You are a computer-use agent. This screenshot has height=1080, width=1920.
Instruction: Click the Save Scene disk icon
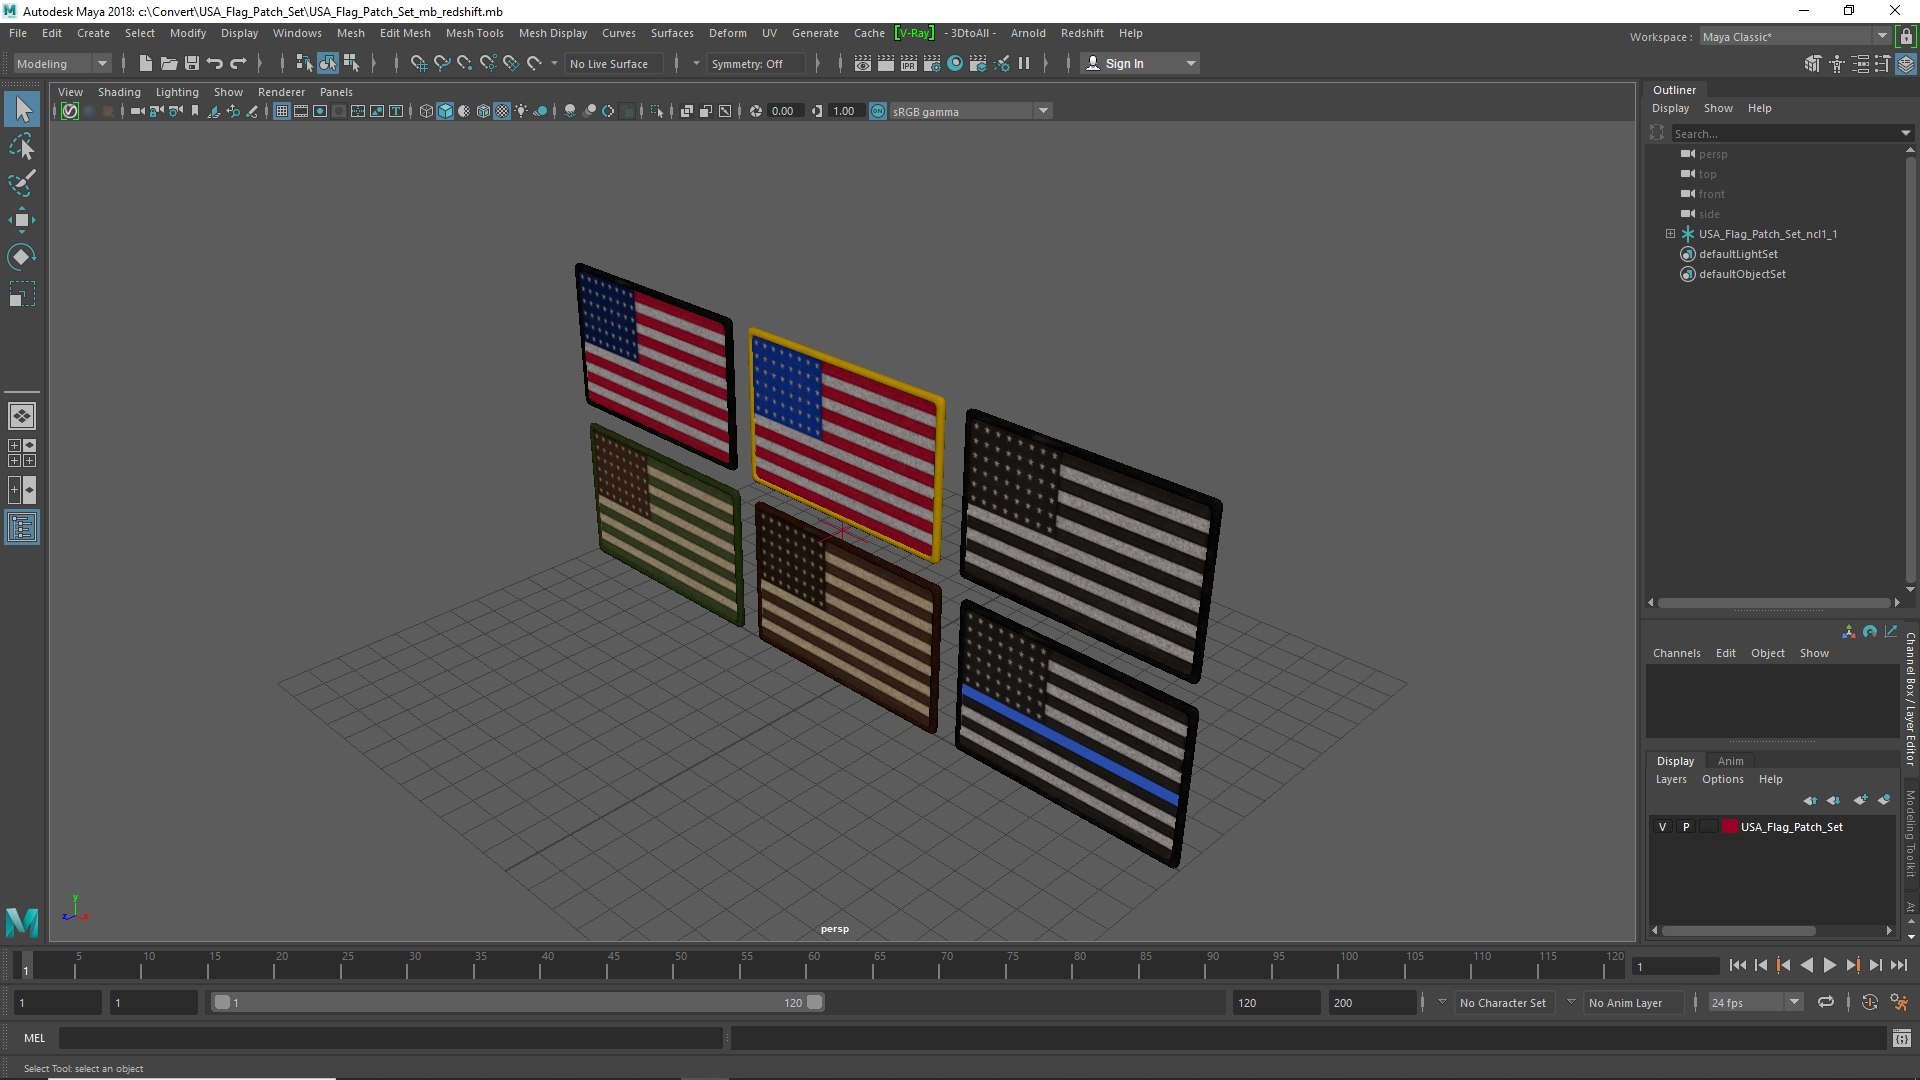point(191,63)
